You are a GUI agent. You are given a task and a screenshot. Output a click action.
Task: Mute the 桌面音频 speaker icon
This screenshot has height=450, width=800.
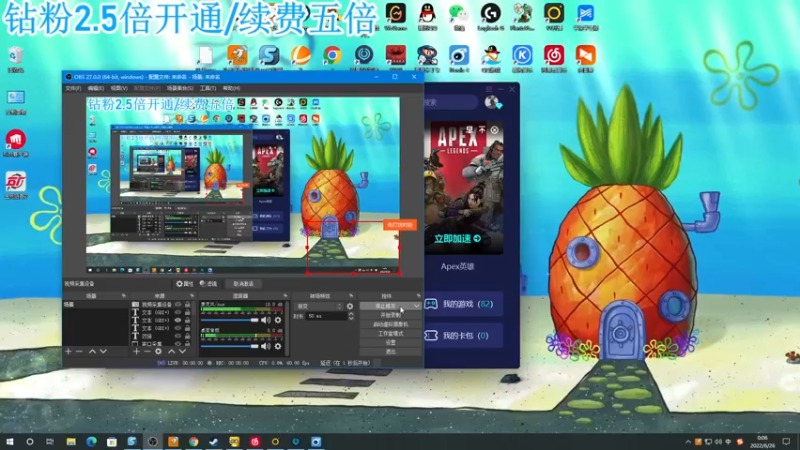pyautogui.click(x=266, y=346)
